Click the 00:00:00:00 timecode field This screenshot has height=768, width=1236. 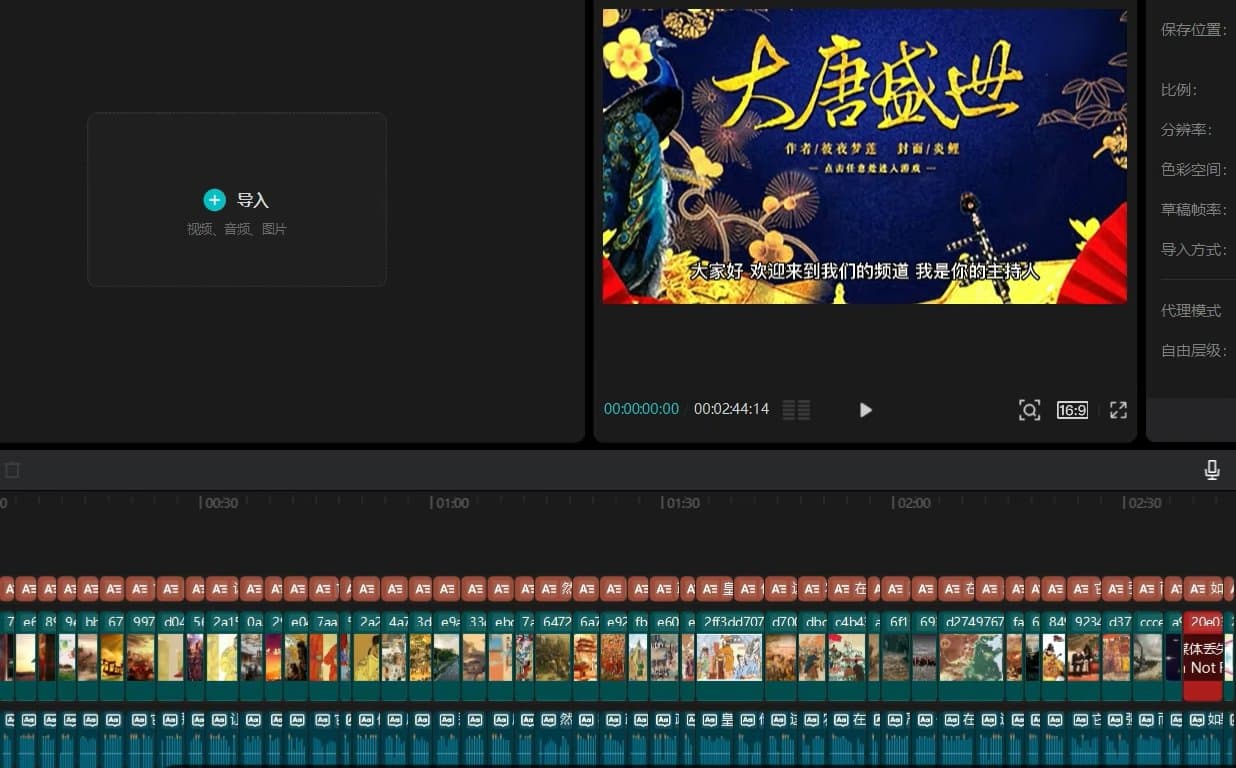click(641, 409)
